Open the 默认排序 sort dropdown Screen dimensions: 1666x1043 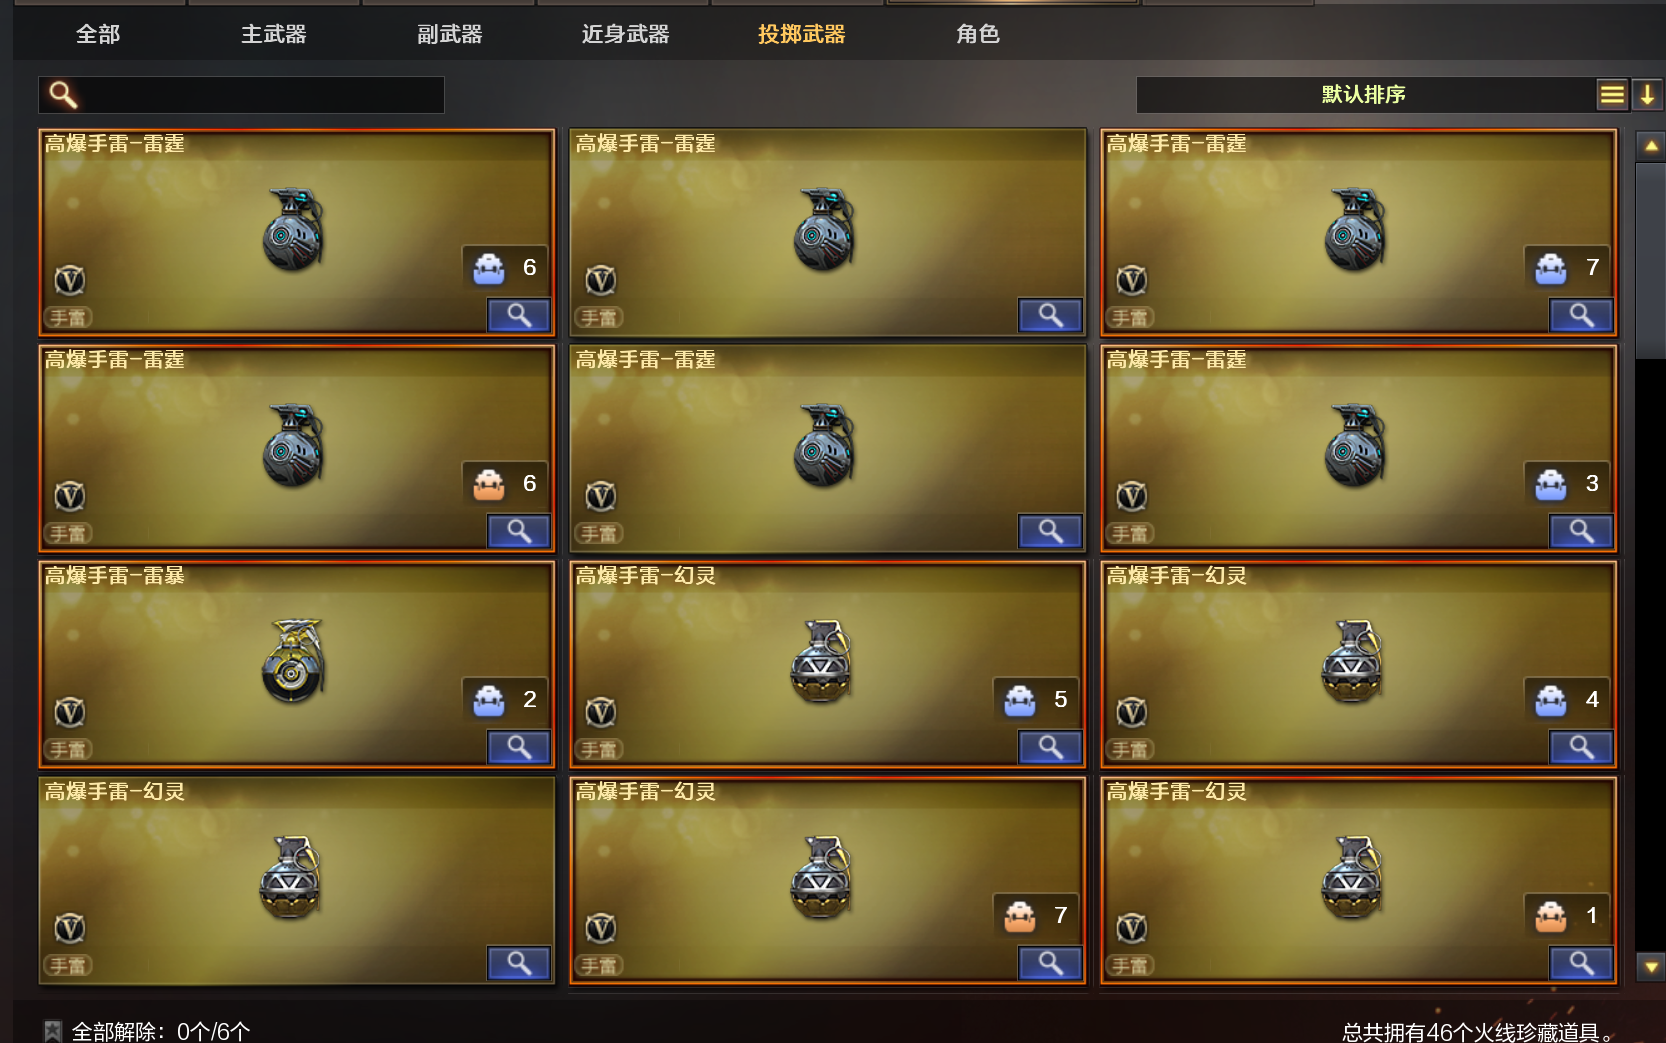coord(1364,95)
